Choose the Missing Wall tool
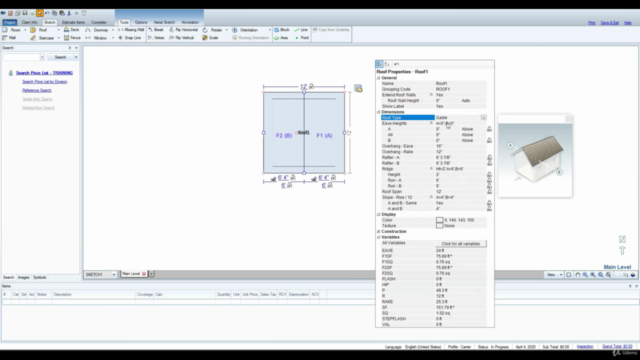This screenshot has height=360, width=640. (x=131, y=30)
